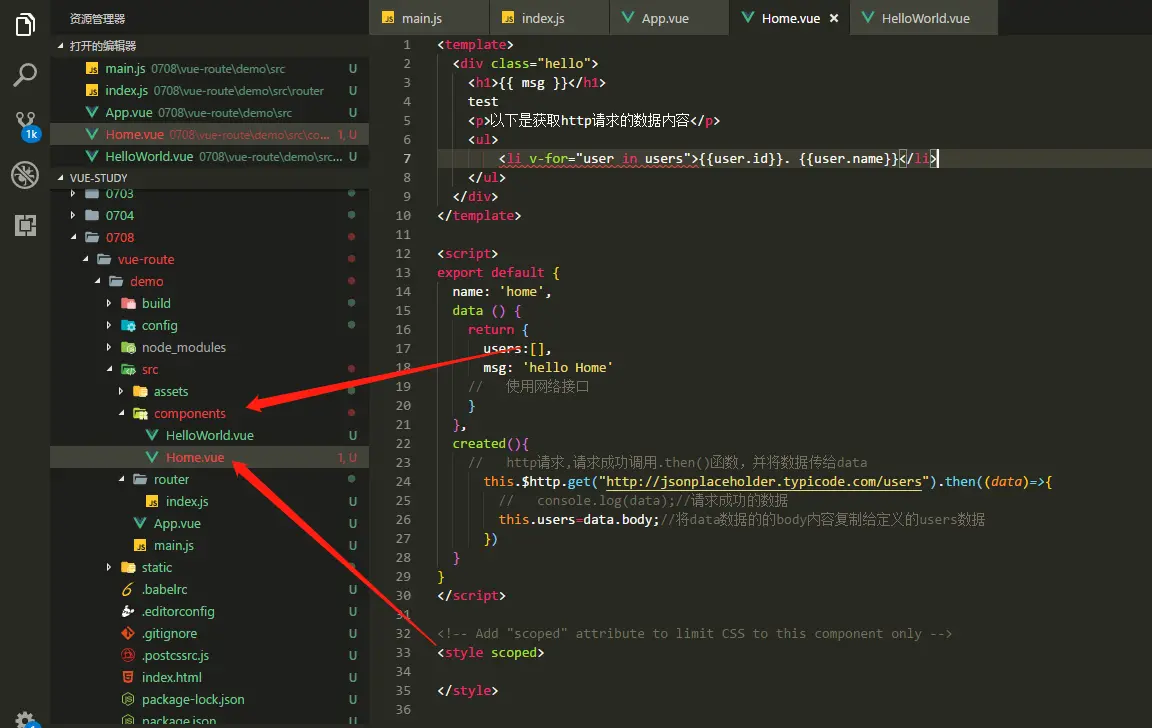Image resolution: width=1152 pixels, height=728 pixels.
Task: Click the "<style scoped>" tag text
Action: (490, 652)
